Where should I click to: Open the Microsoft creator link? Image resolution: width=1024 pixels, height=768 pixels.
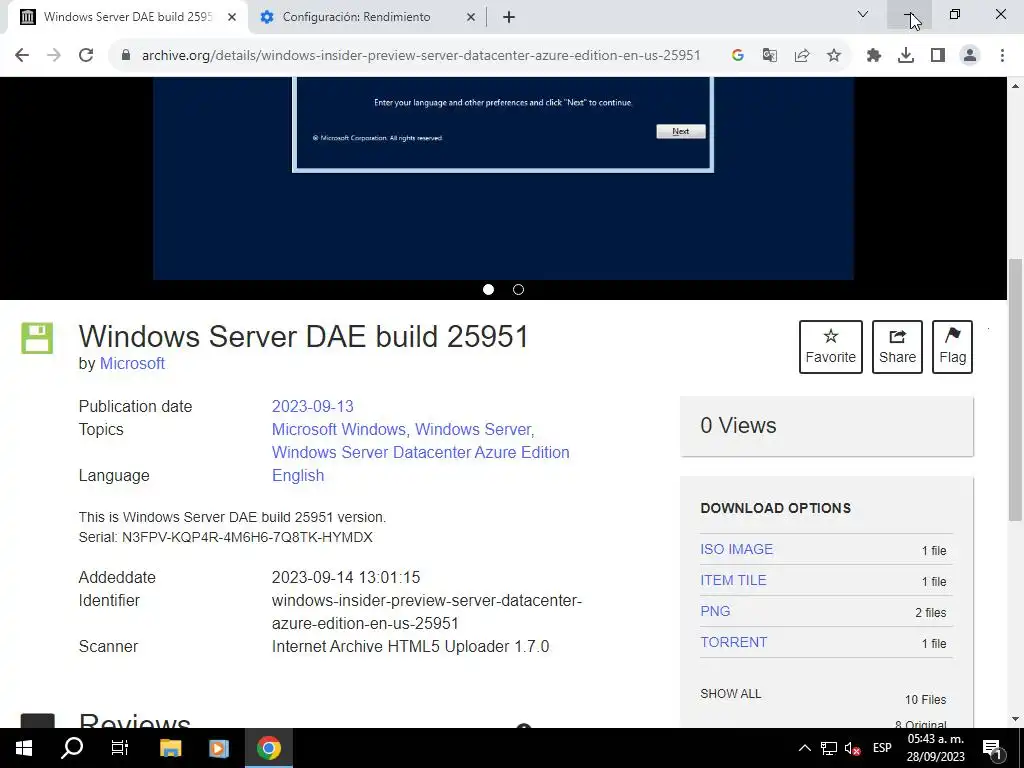tap(132, 364)
